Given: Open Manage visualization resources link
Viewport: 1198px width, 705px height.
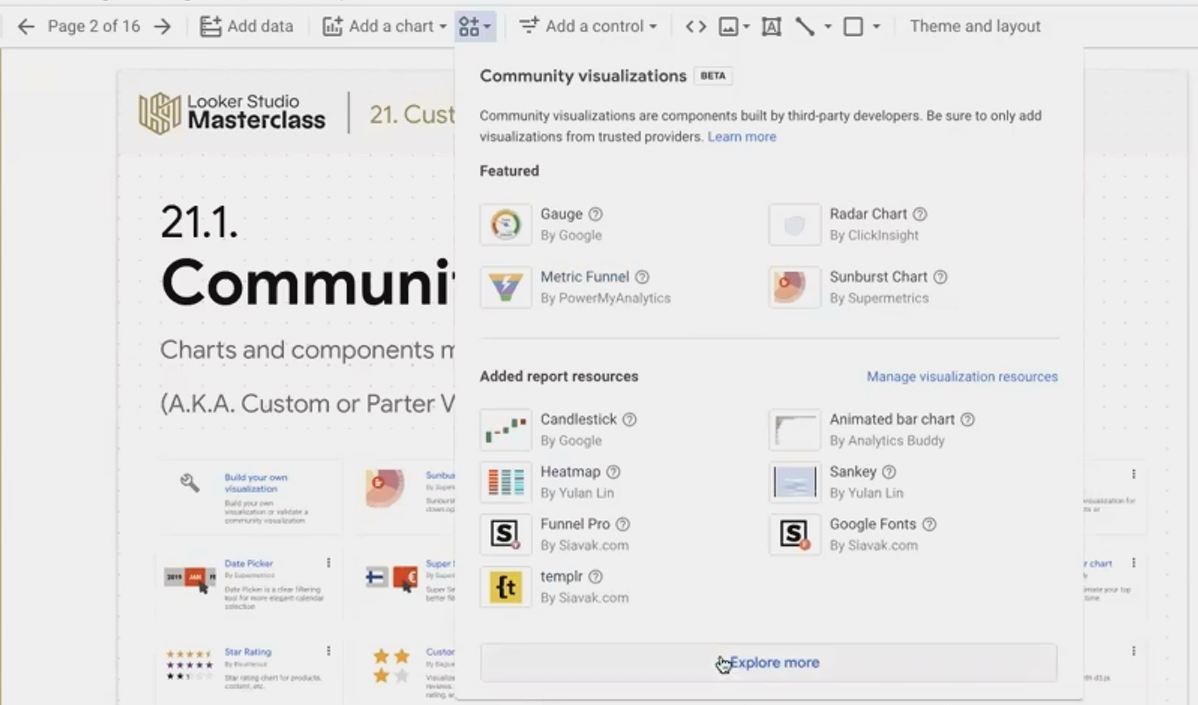Looking at the screenshot, I should pos(962,377).
